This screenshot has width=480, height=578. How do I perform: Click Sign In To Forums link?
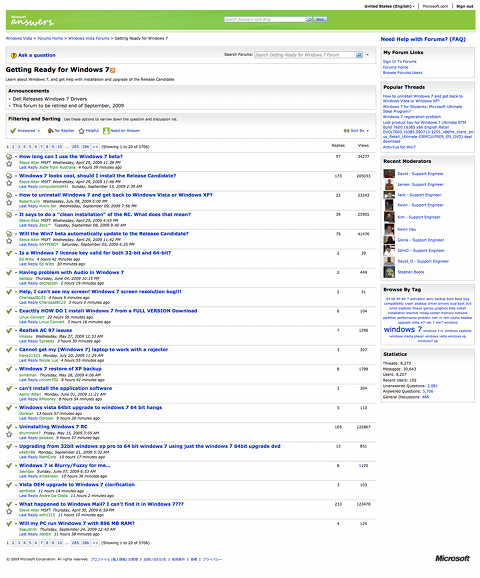(x=399, y=62)
